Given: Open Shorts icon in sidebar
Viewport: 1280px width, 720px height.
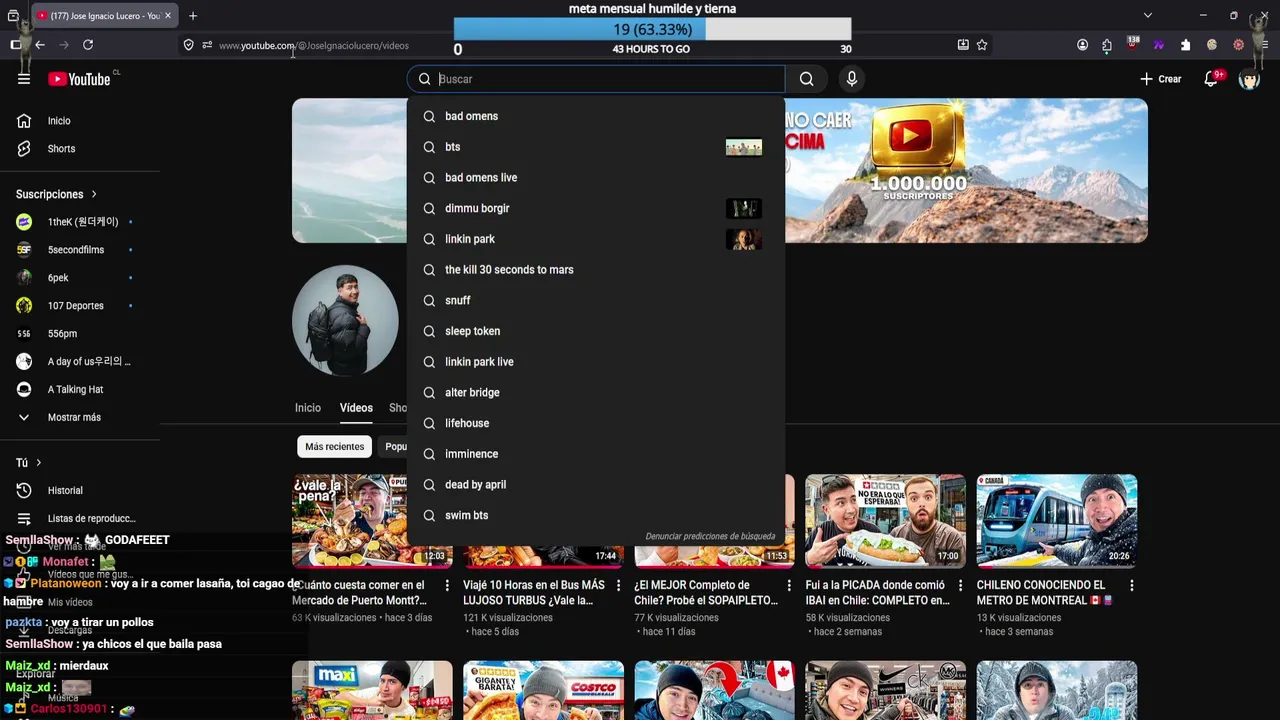Looking at the screenshot, I should [x=24, y=149].
